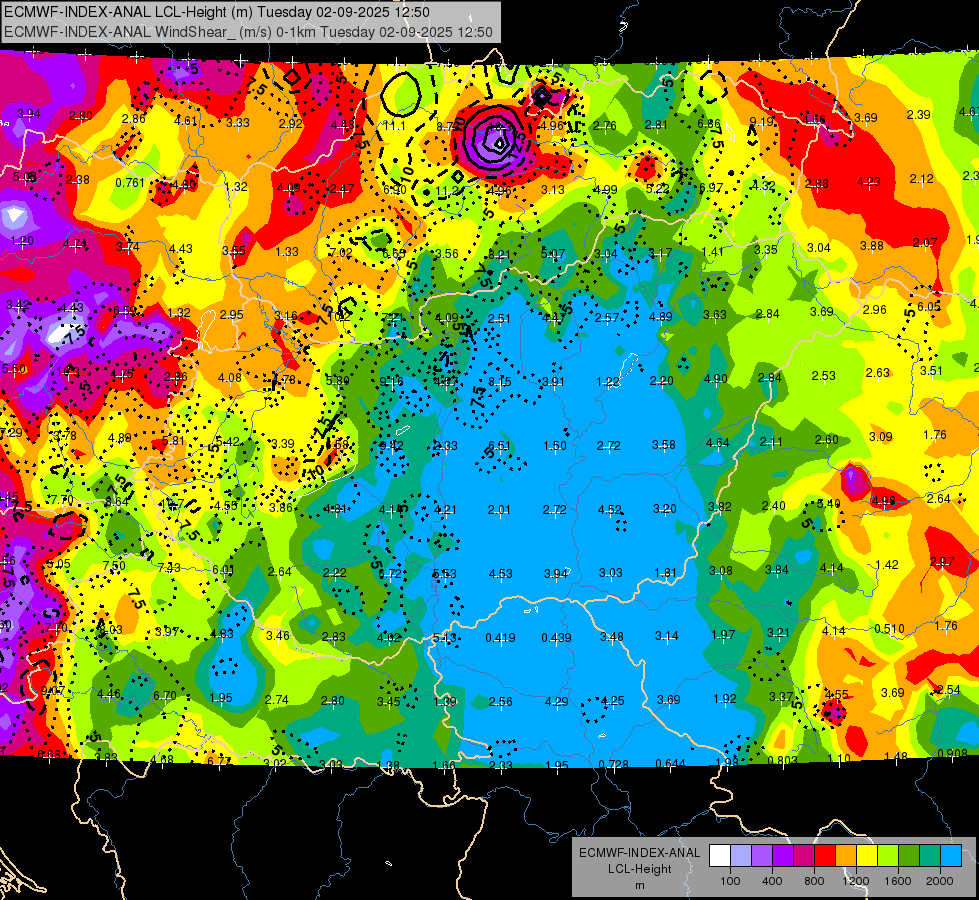Image resolution: width=979 pixels, height=900 pixels.
Task: Click the wind shear value 0.439
Action: pos(556,638)
